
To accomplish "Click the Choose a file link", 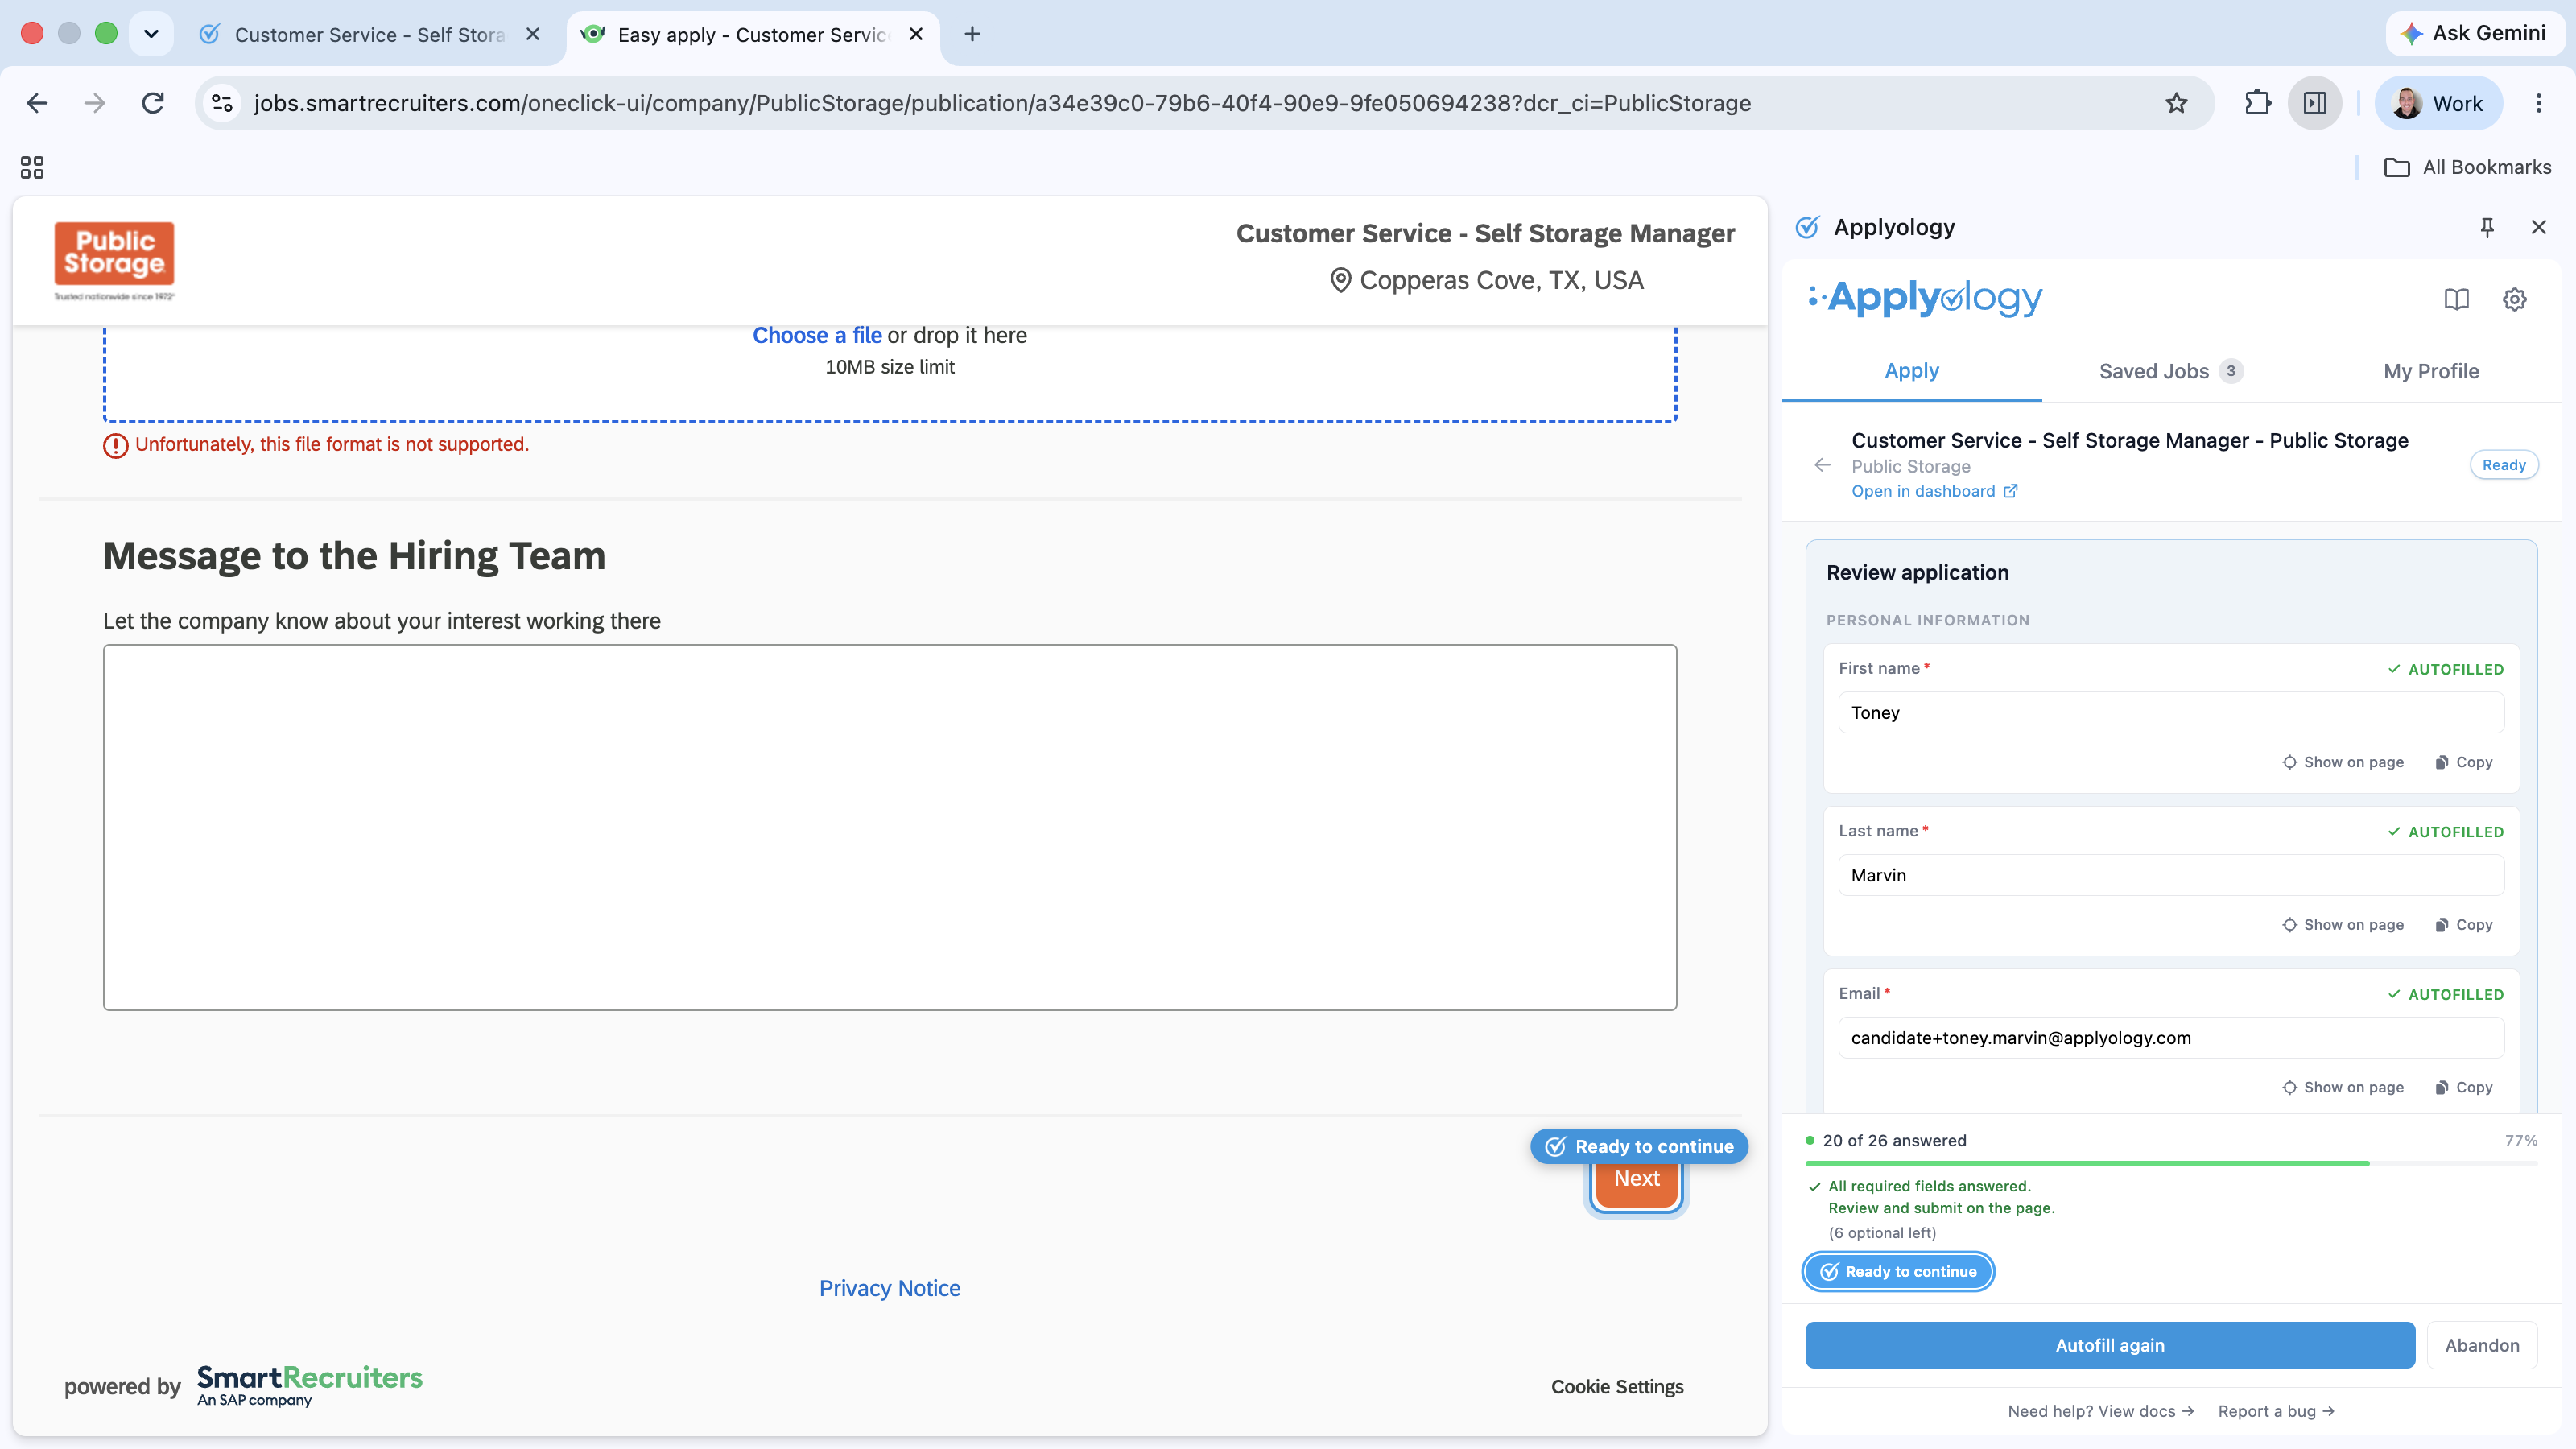I will point(817,335).
